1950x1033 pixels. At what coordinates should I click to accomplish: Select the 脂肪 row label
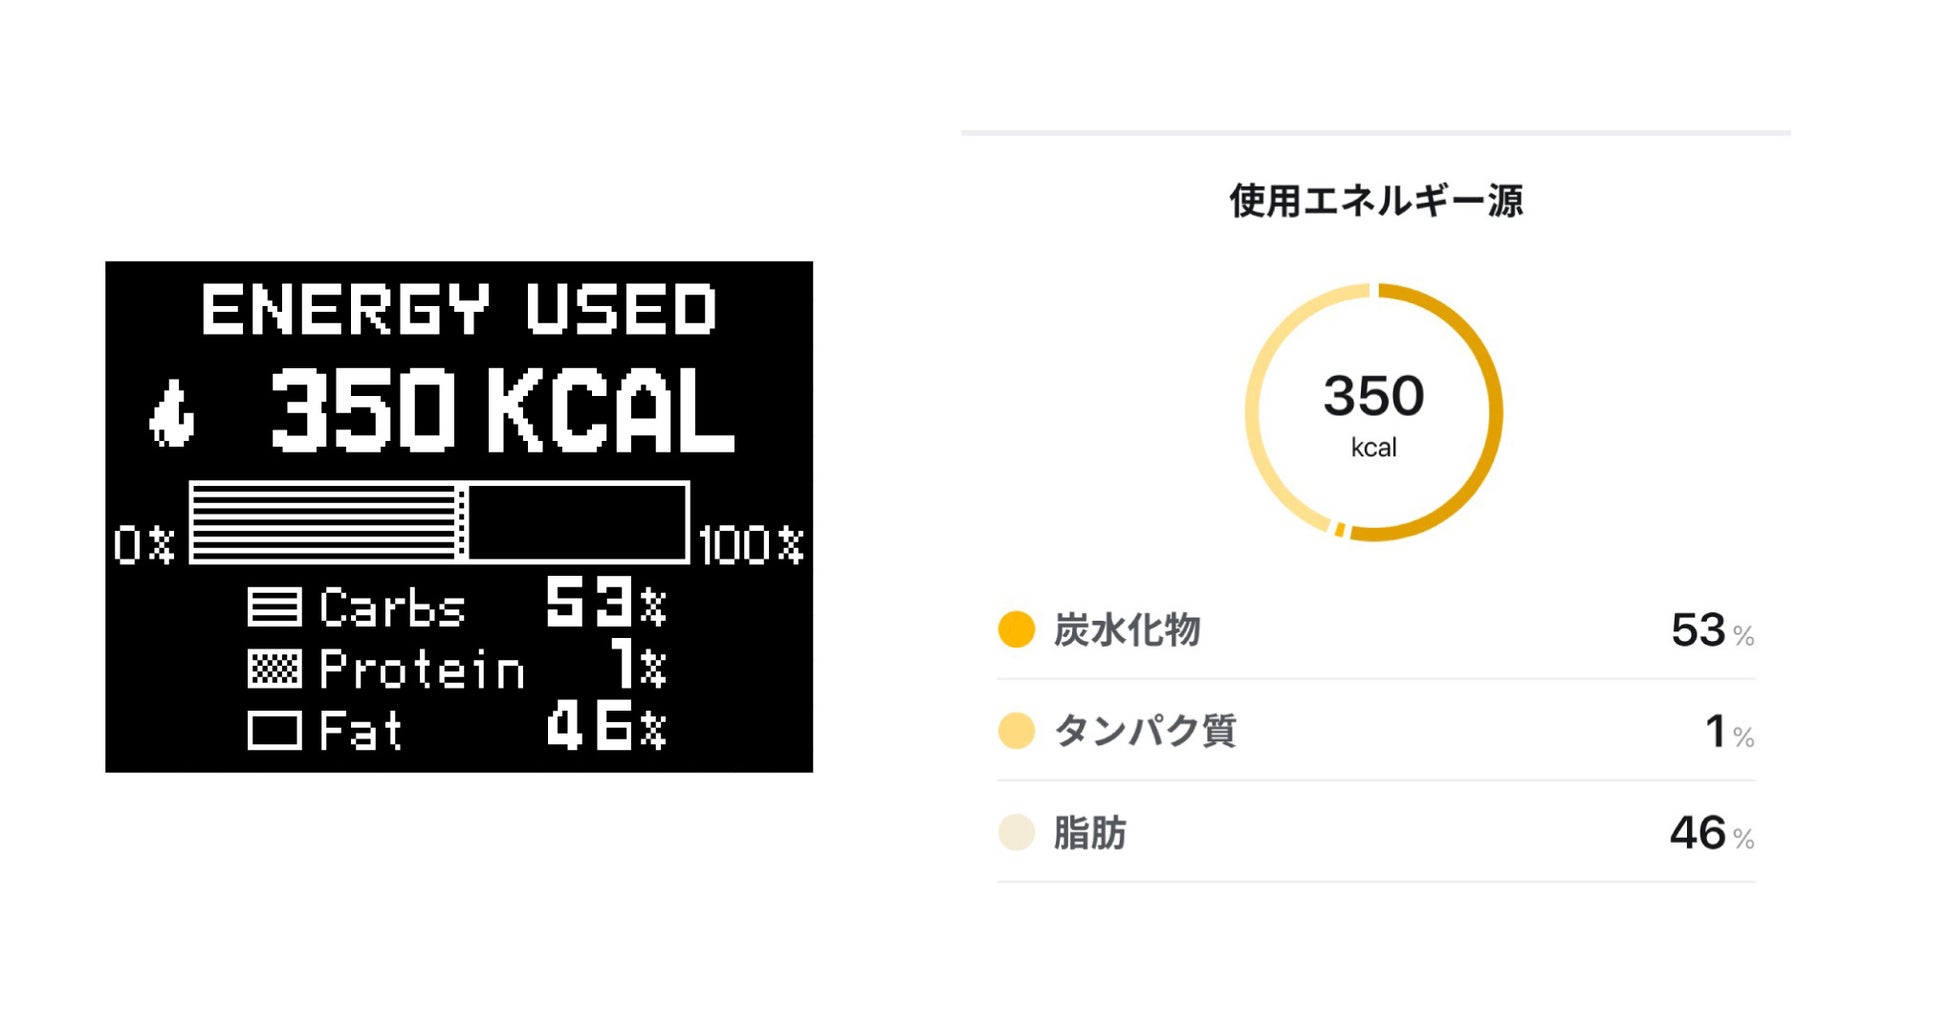click(x=1090, y=833)
